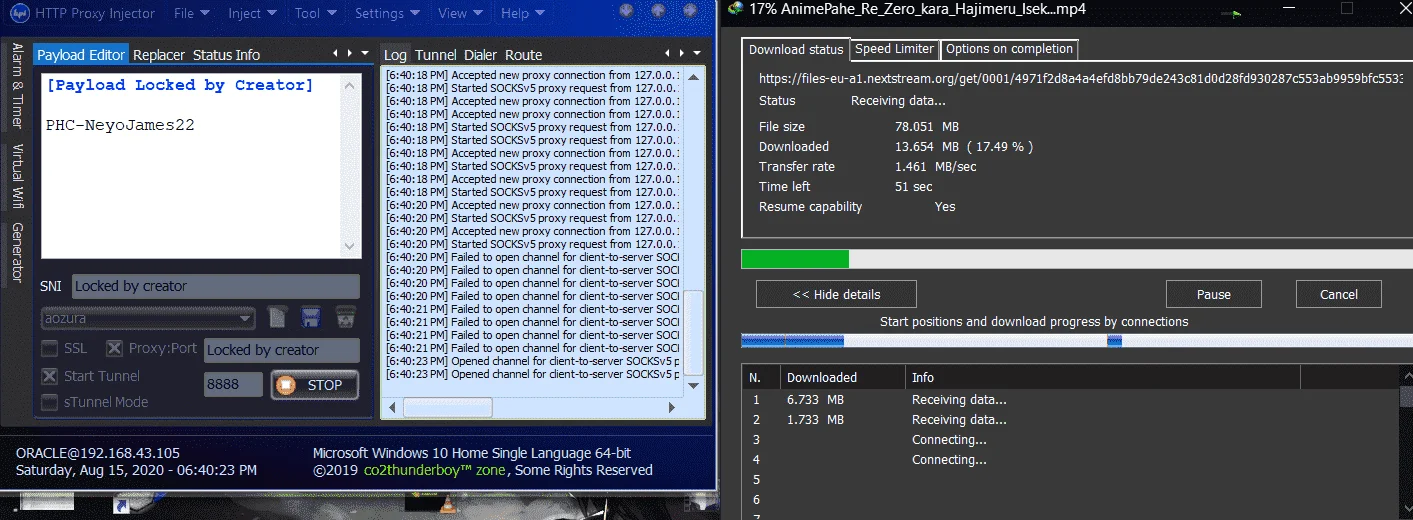Click log horizontal scrollbar right arrow
This screenshot has width=1413, height=520.
673,407
